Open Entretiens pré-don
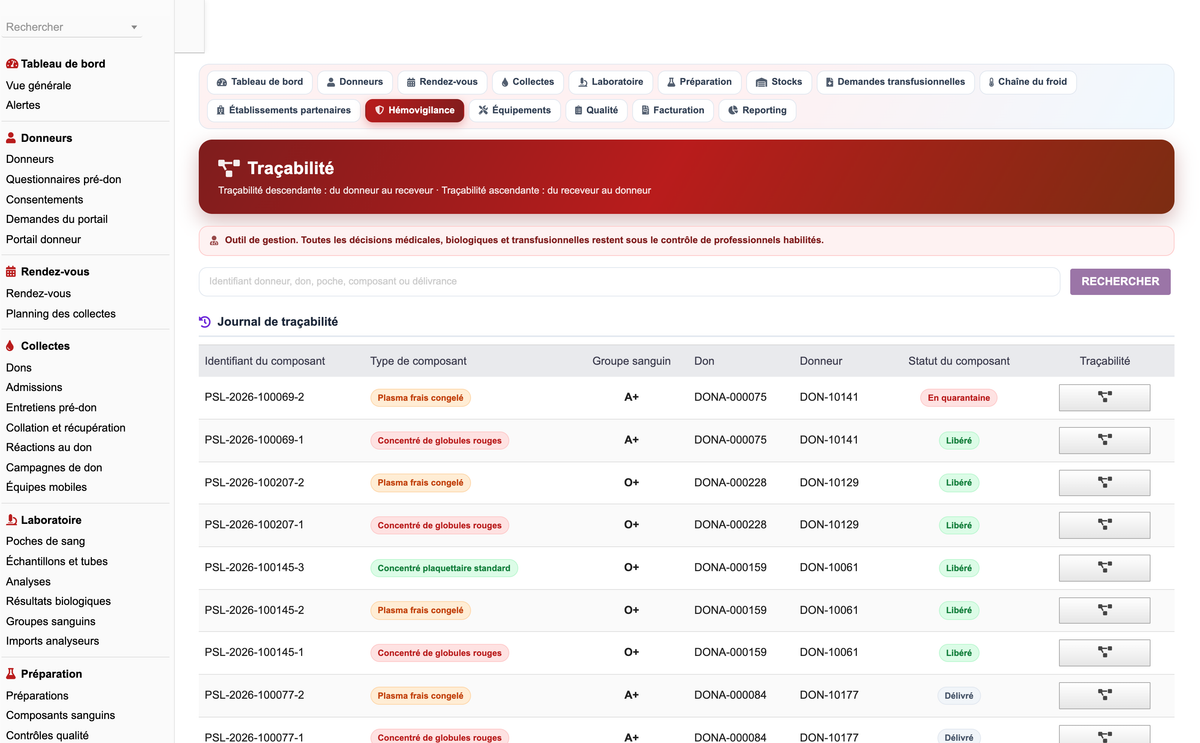Viewport: 1200px width, 743px height. [x=51, y=408]
